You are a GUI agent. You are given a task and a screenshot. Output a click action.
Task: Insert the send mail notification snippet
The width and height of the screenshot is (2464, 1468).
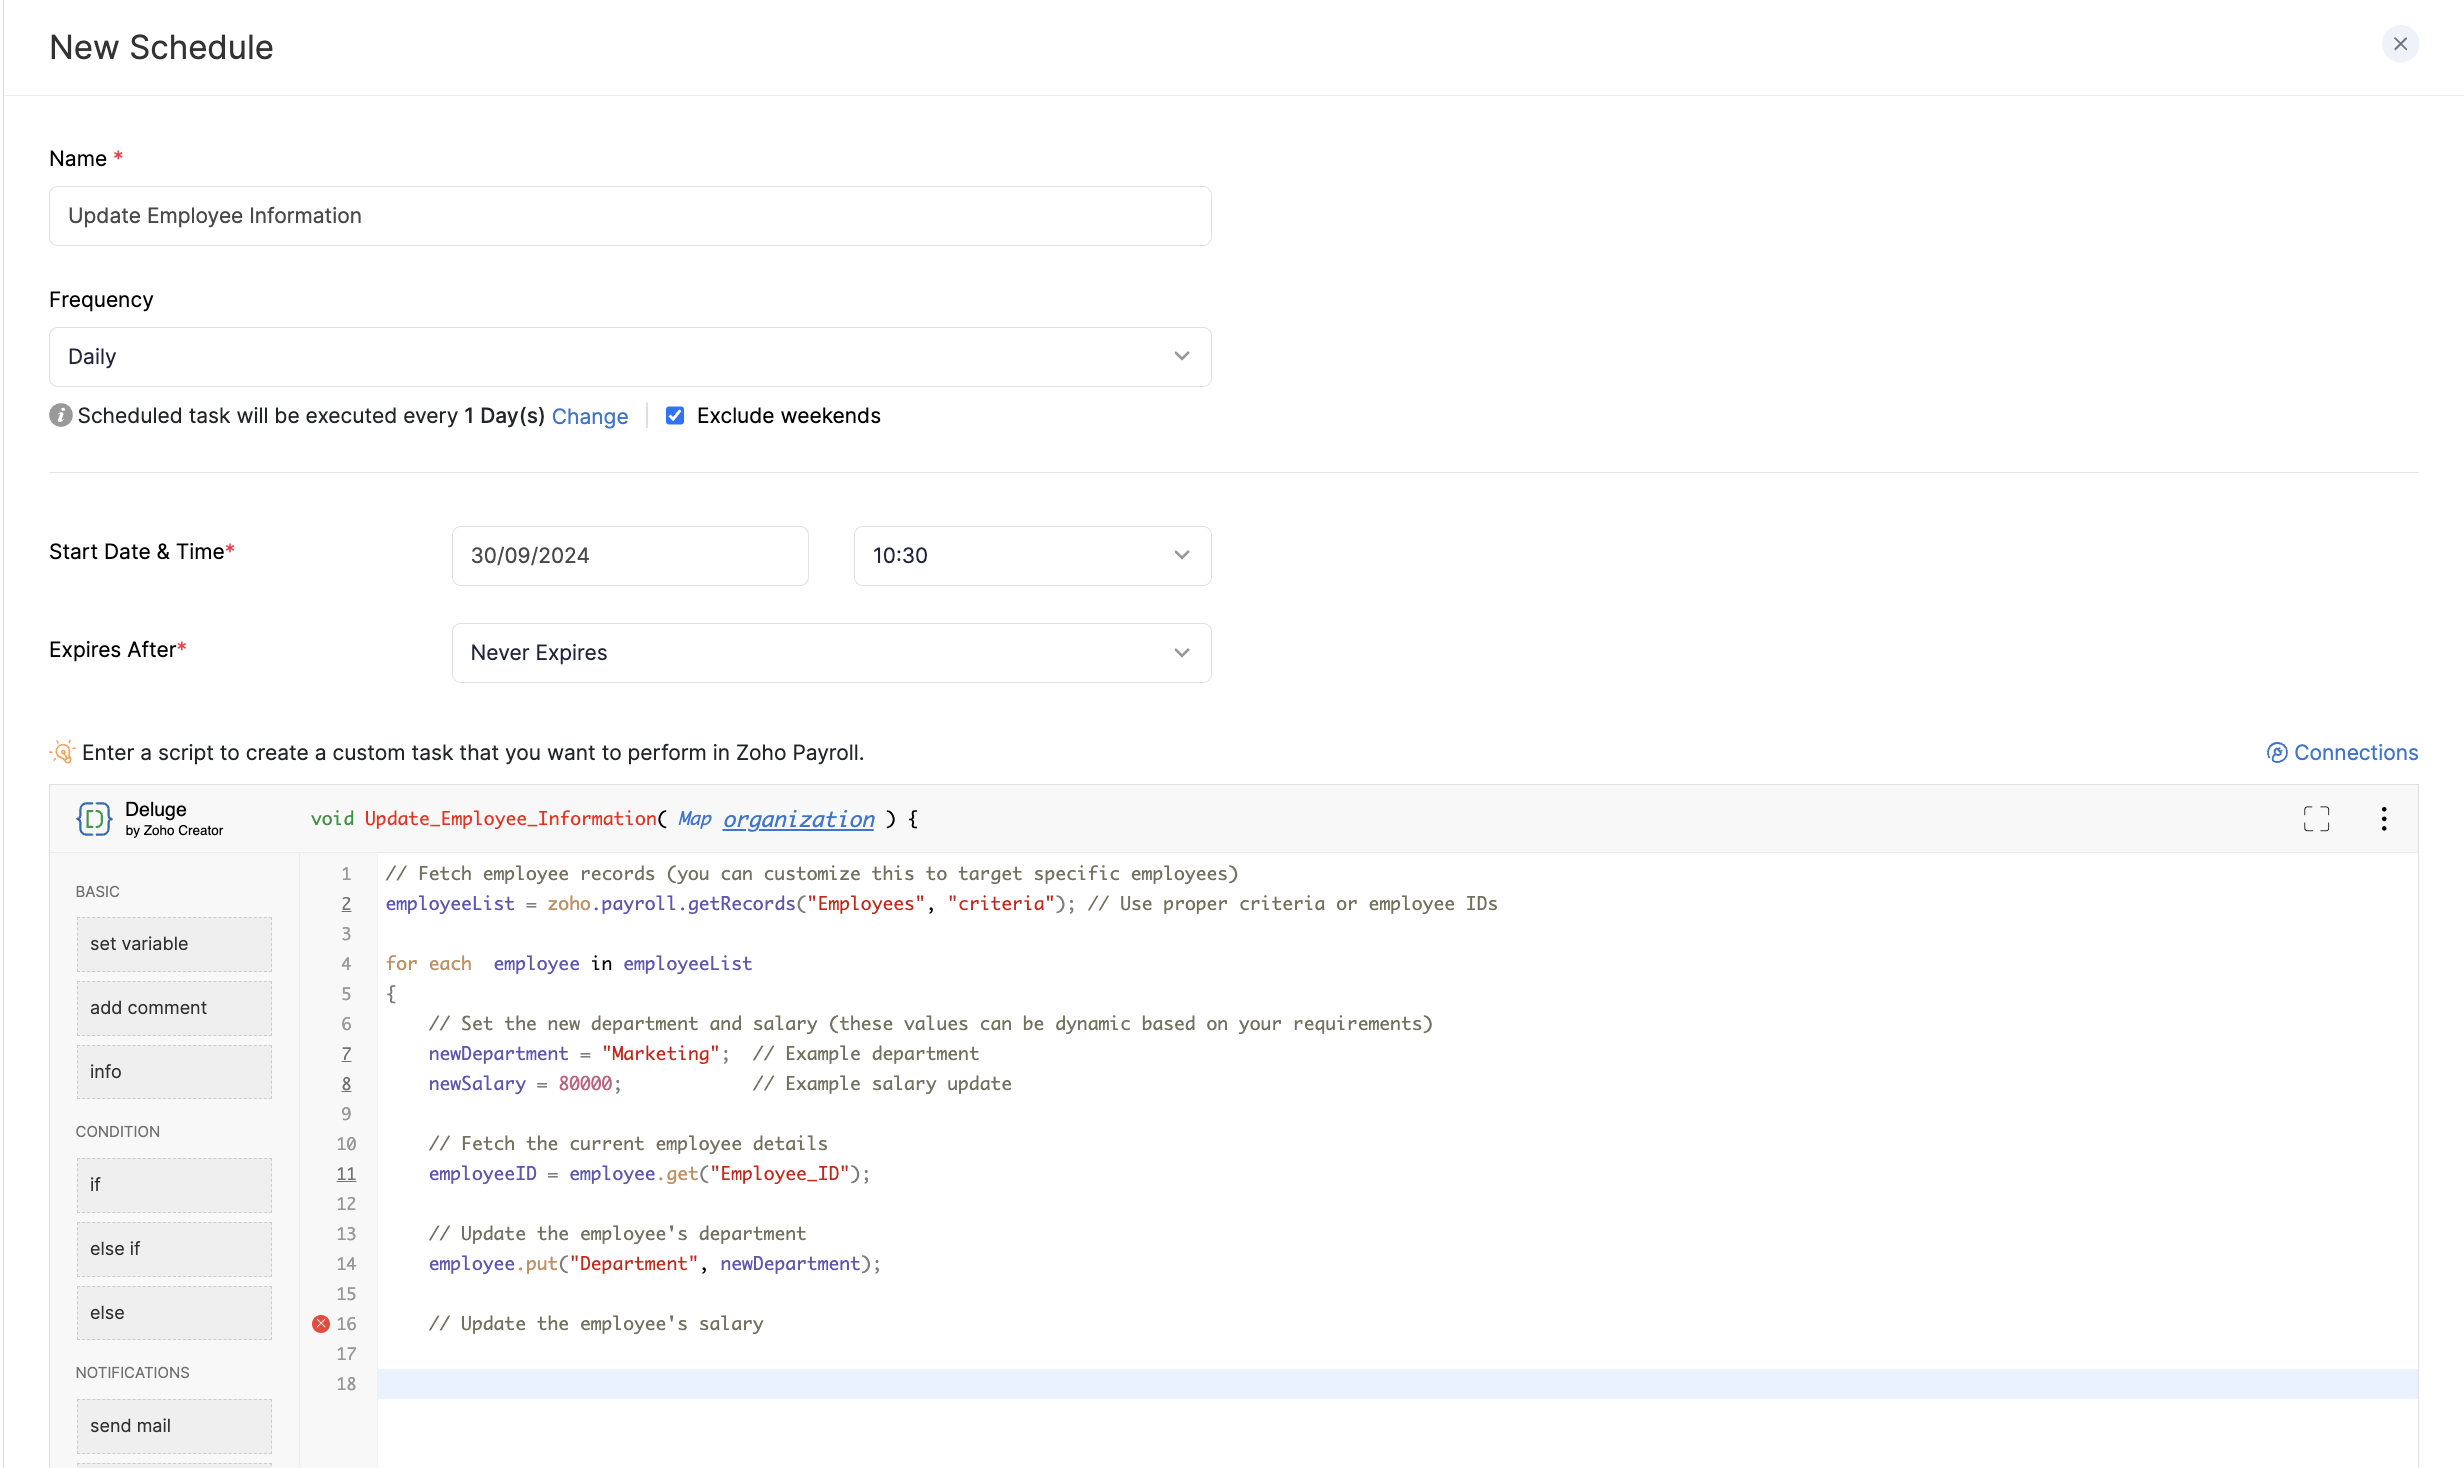(x=173, y=1425)
